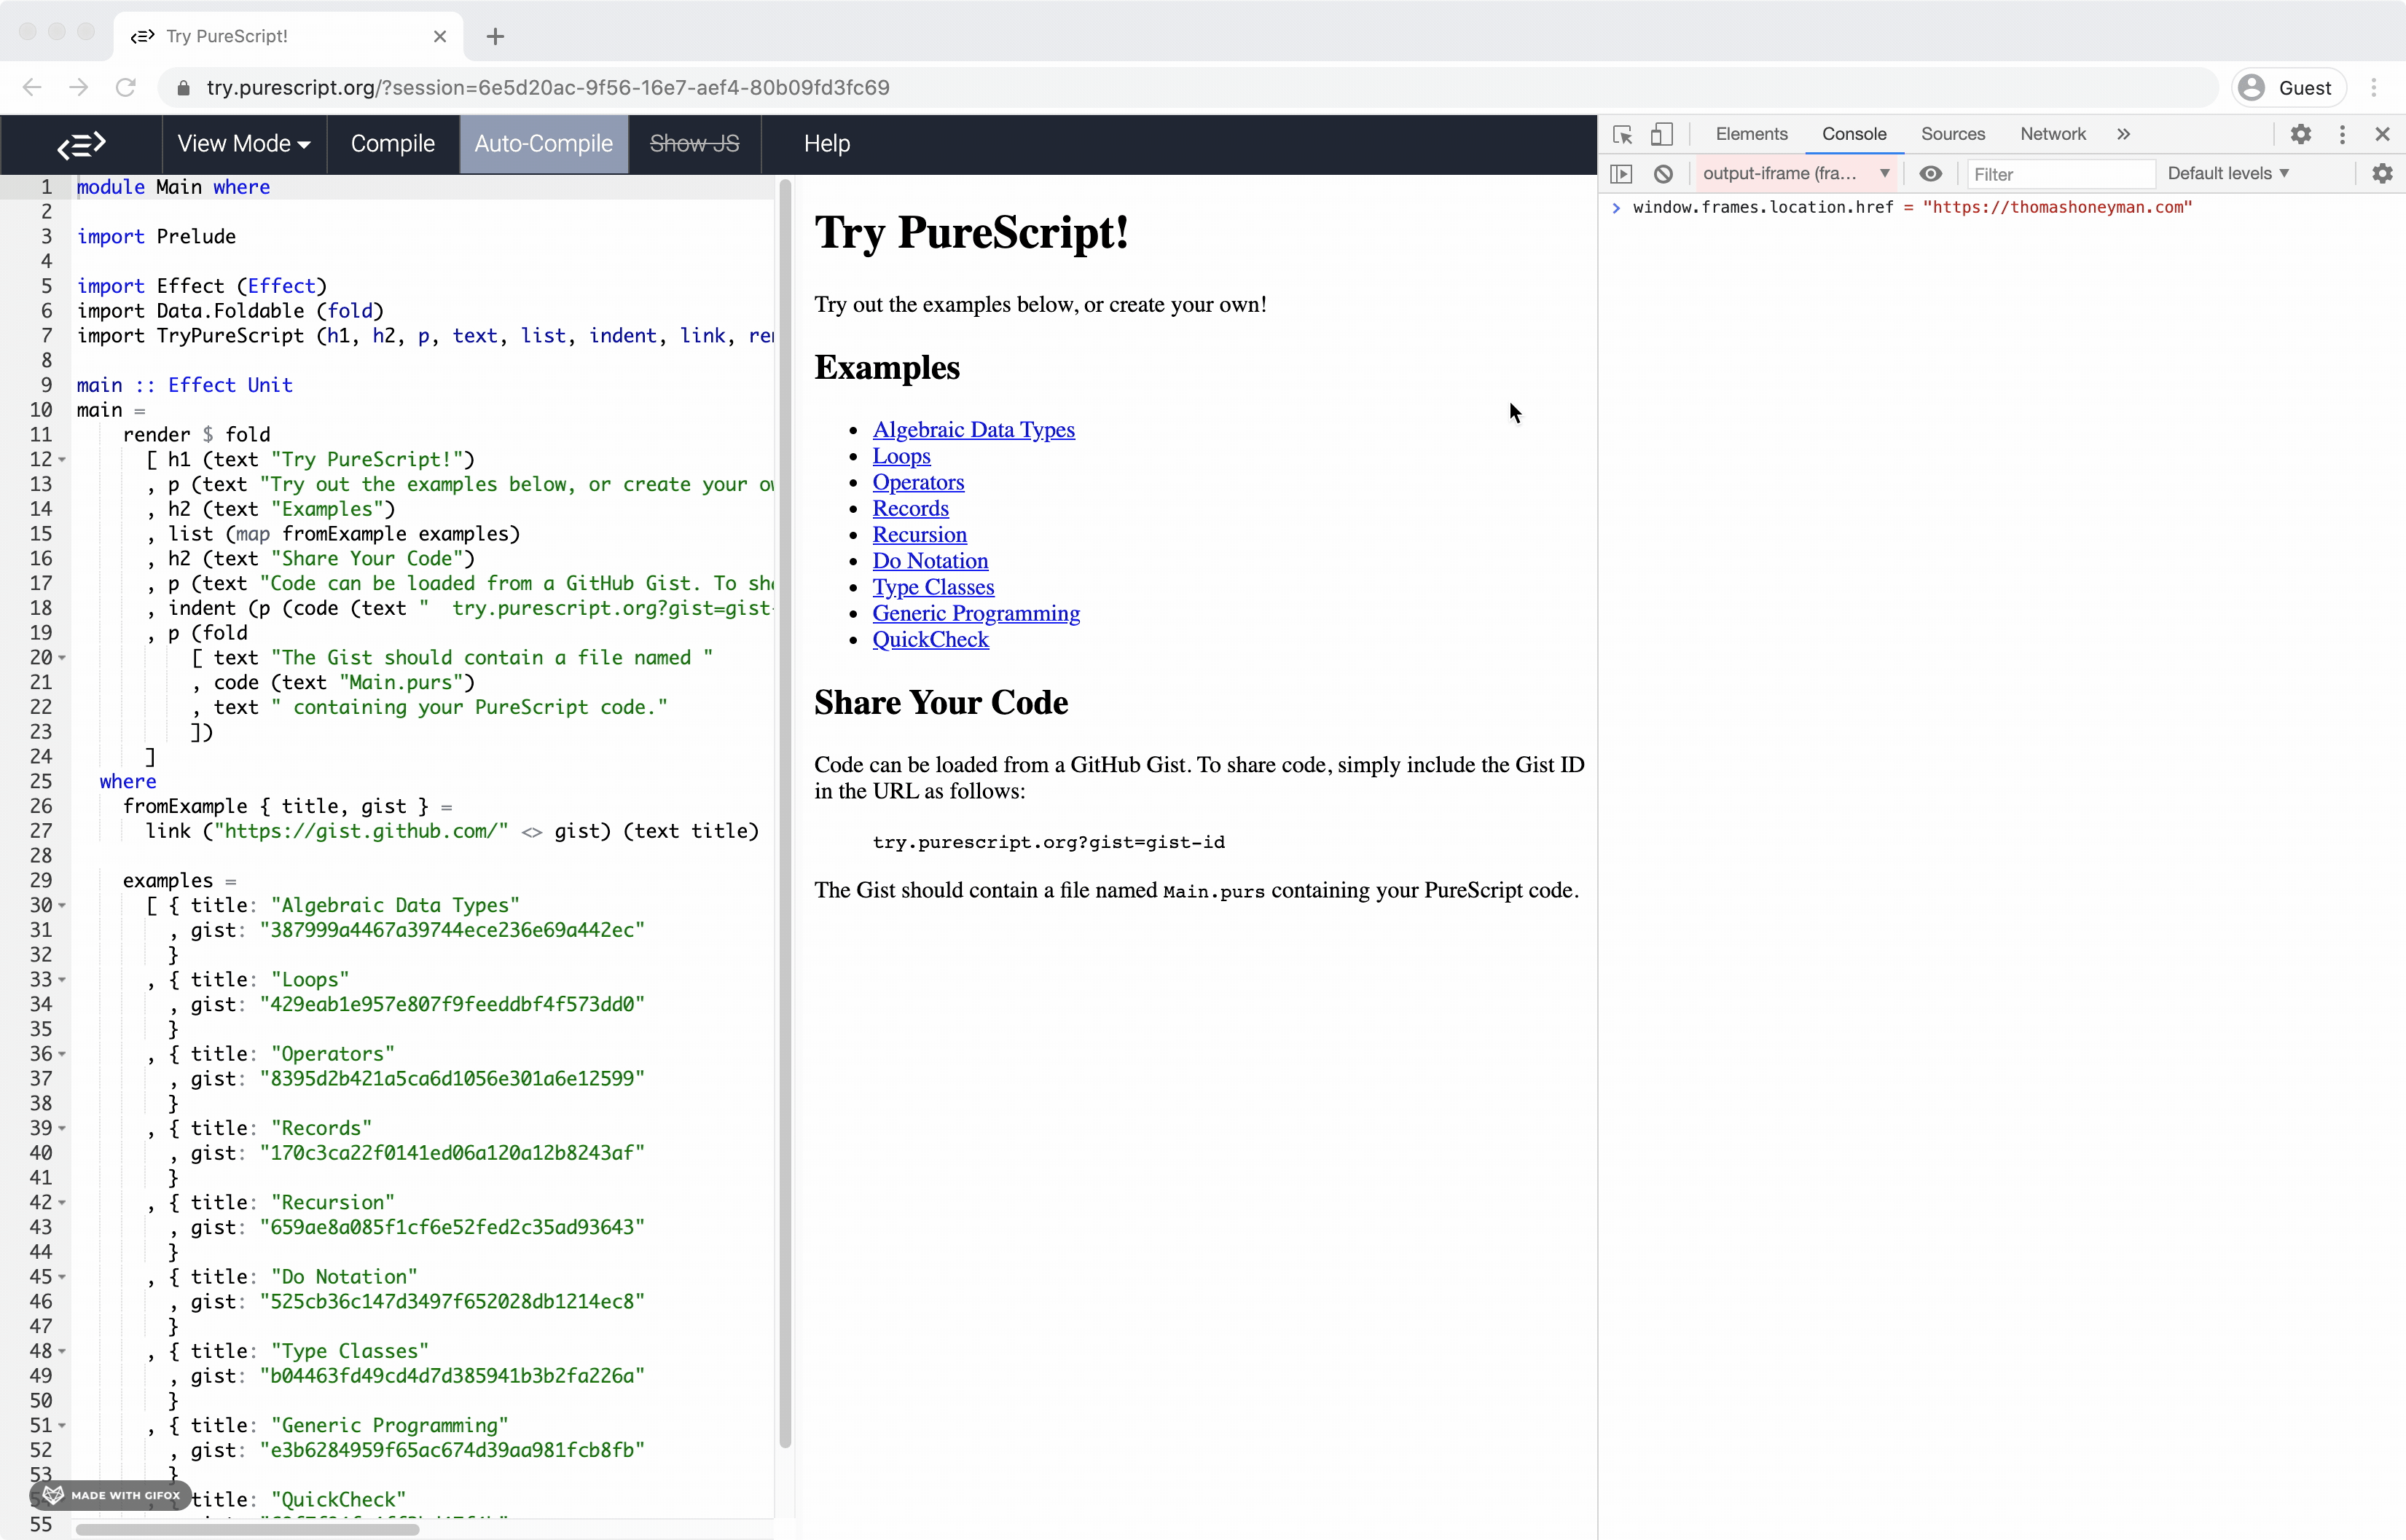
Task: Switch to the Console tab in DevTools
Action: point(1853,134)
